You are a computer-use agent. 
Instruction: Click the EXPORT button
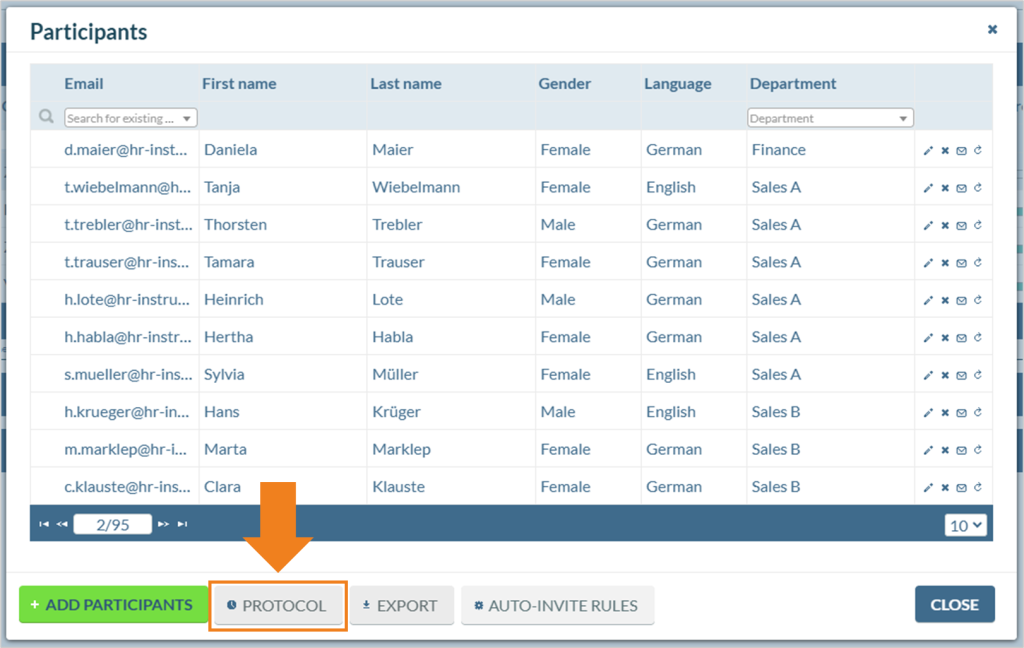pos(401,606)
